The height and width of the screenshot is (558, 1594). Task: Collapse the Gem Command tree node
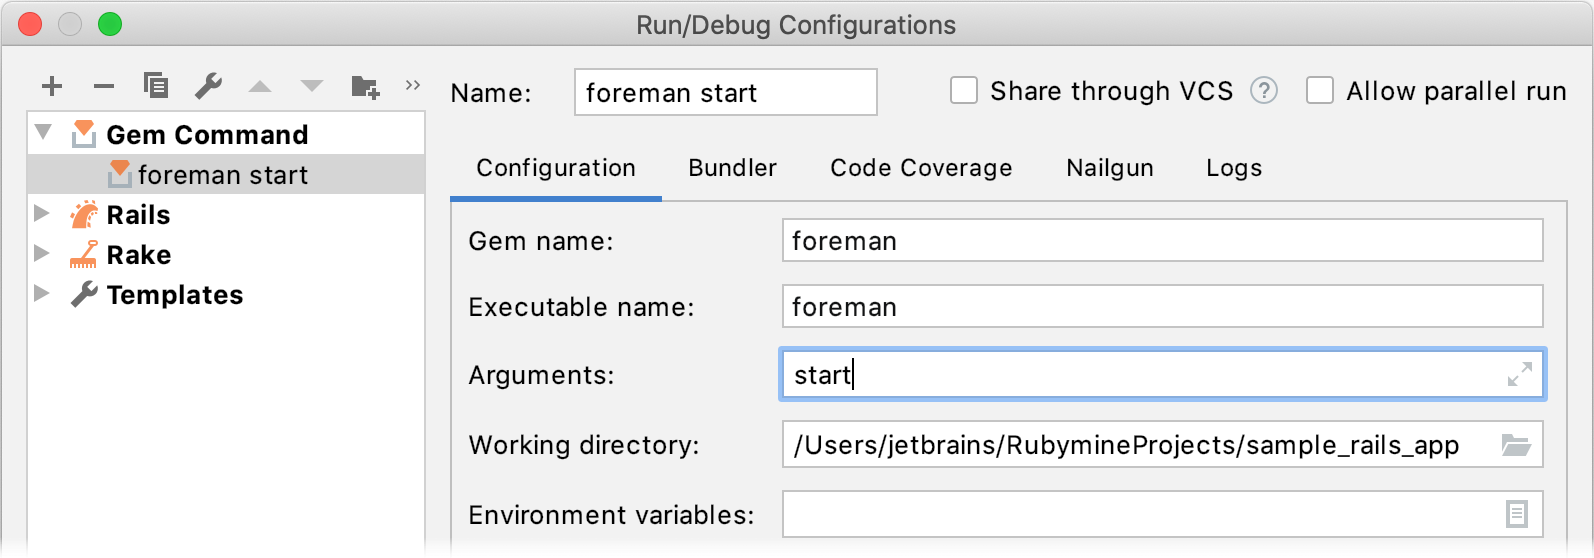click(x=43, y=133)
